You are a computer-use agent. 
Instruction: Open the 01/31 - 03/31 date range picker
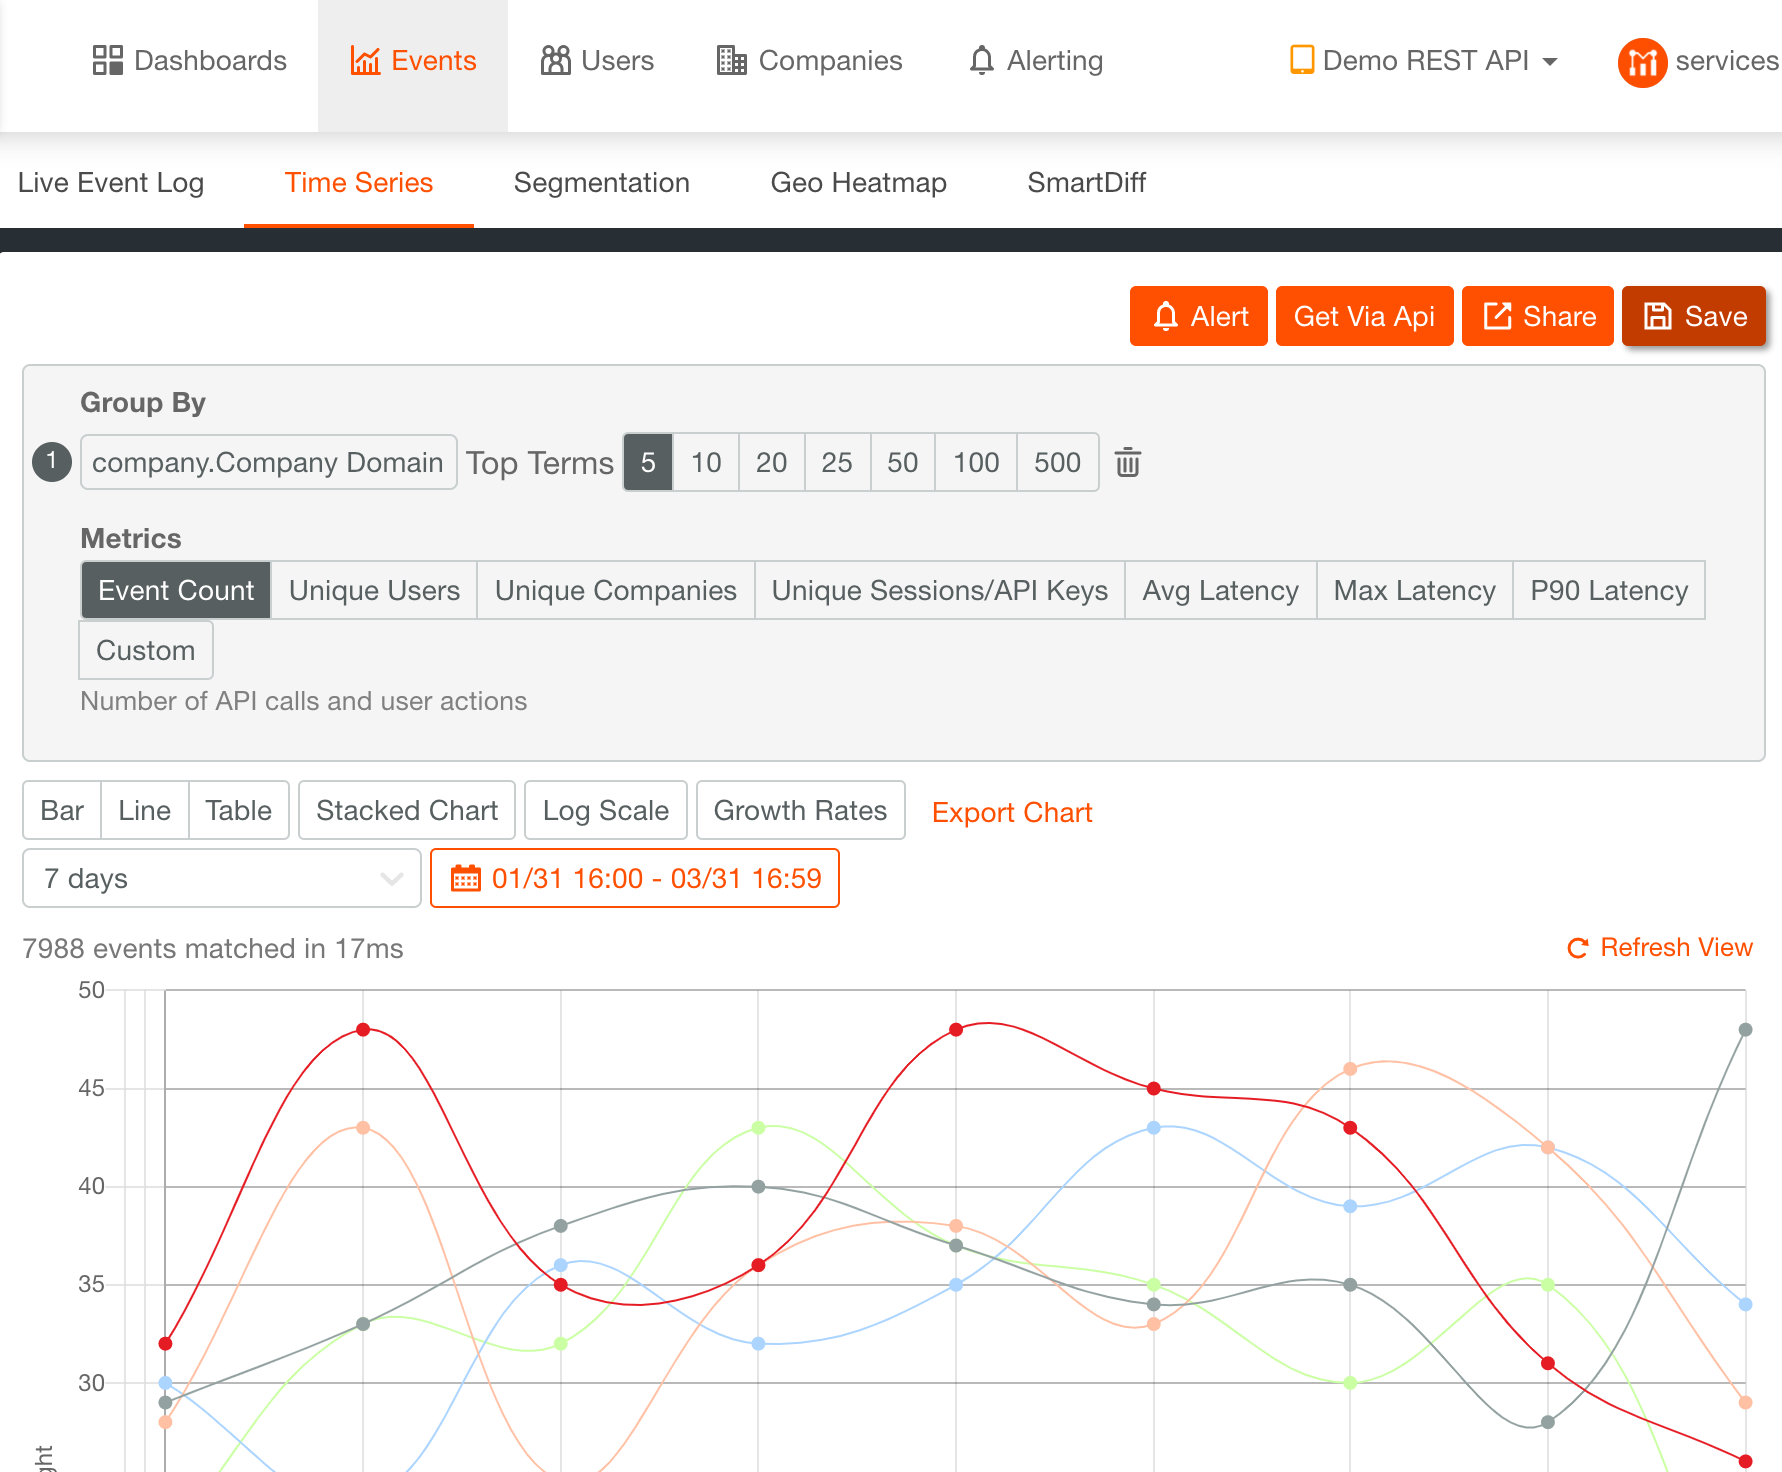pos(634,878)
